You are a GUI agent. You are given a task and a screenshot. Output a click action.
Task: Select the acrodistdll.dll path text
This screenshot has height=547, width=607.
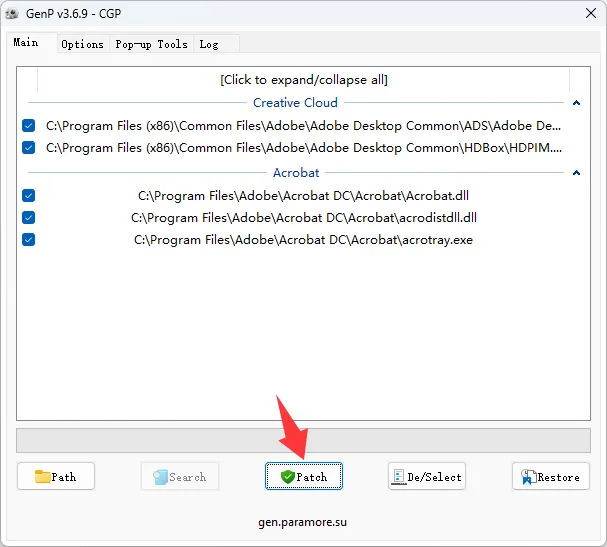304,218
